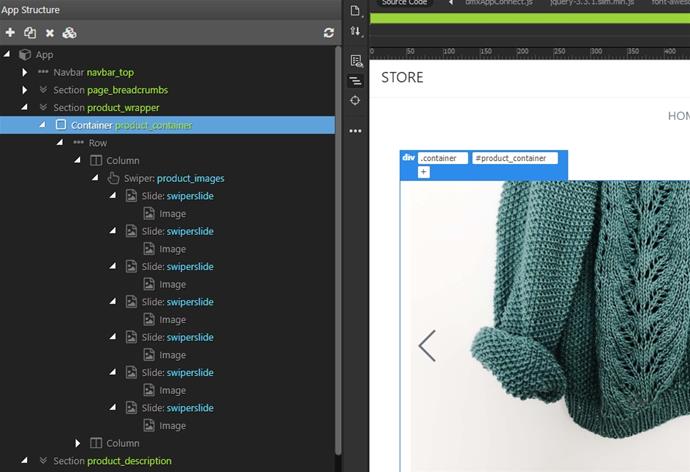Toggle the structure tree view icon

click(355, 81)
